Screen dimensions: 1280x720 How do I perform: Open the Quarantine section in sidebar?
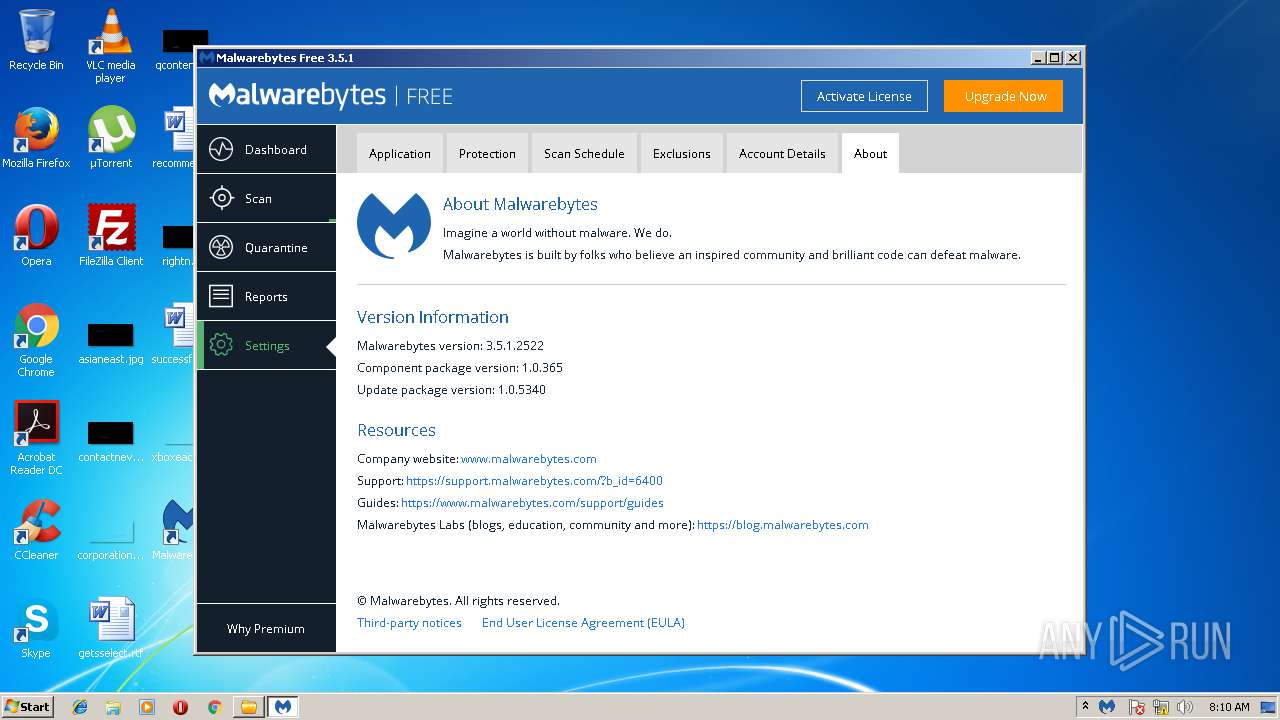pos(266,247)
